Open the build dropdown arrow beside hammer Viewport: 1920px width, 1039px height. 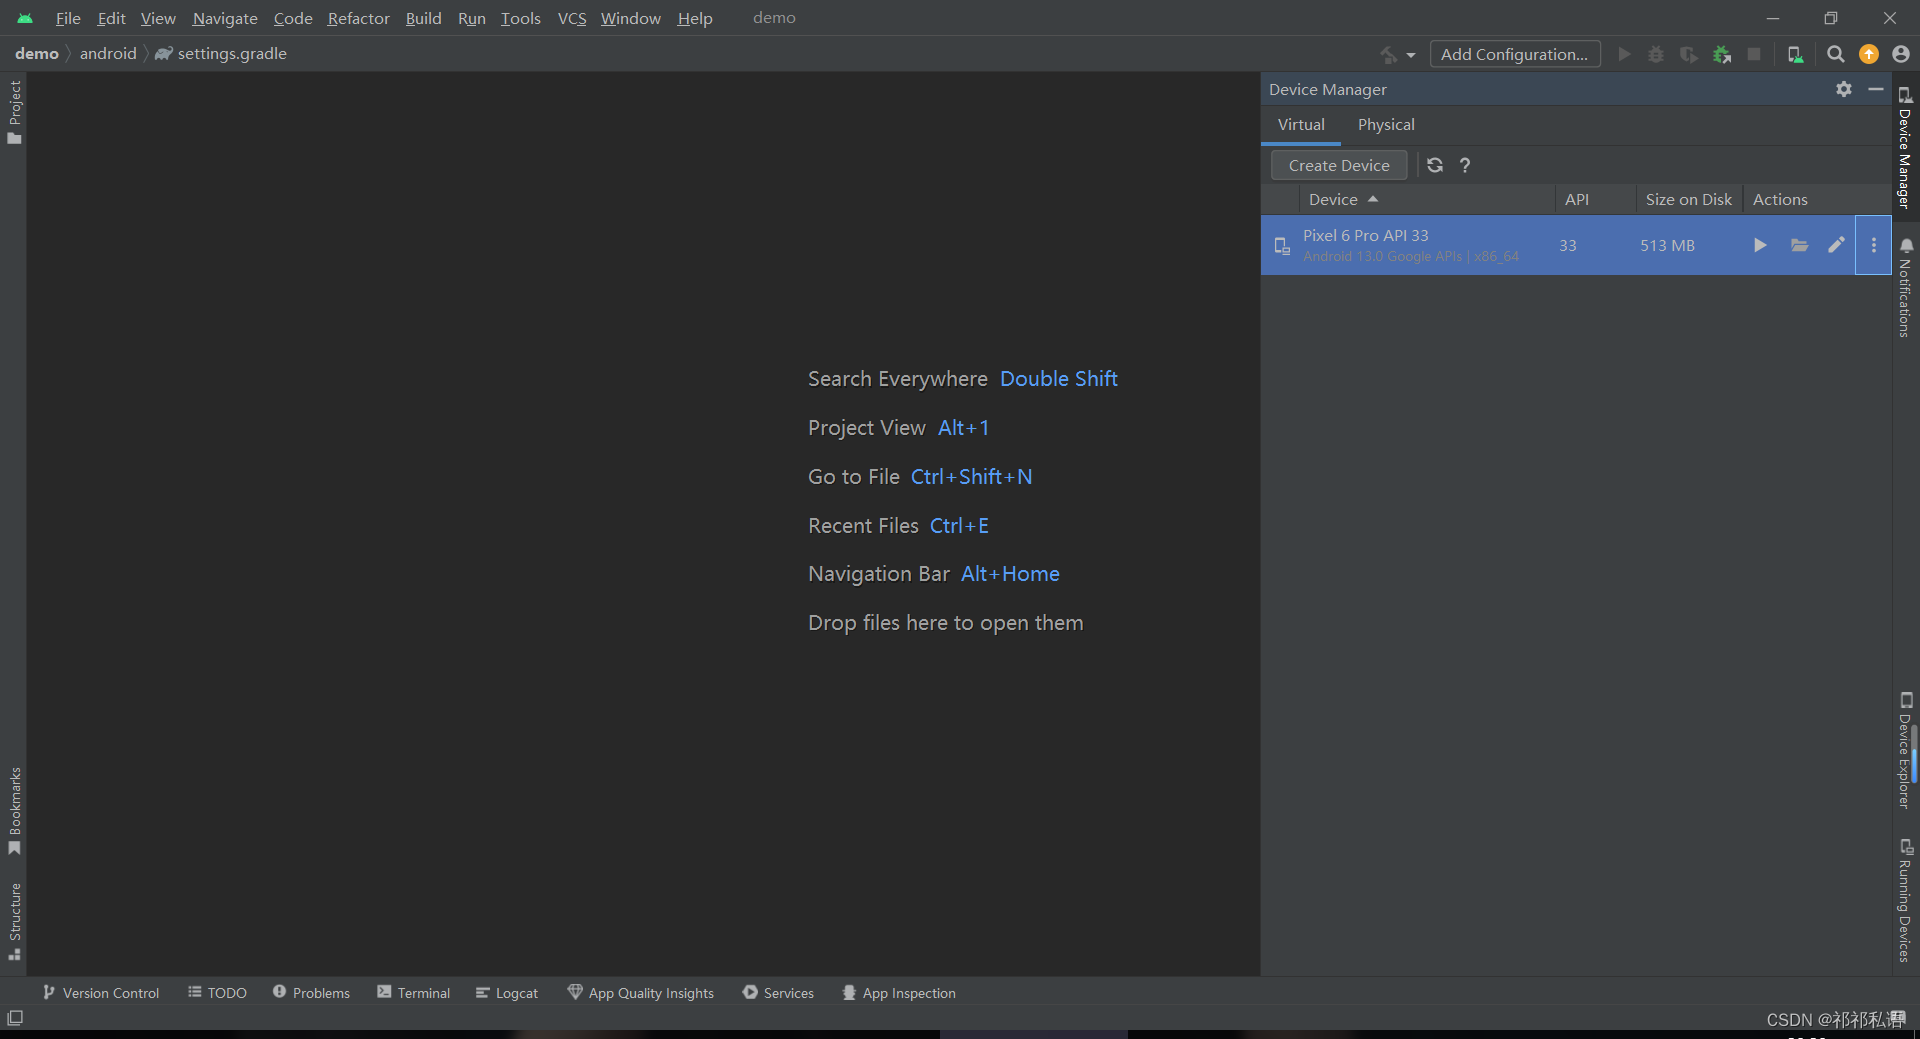(1411, 55)
